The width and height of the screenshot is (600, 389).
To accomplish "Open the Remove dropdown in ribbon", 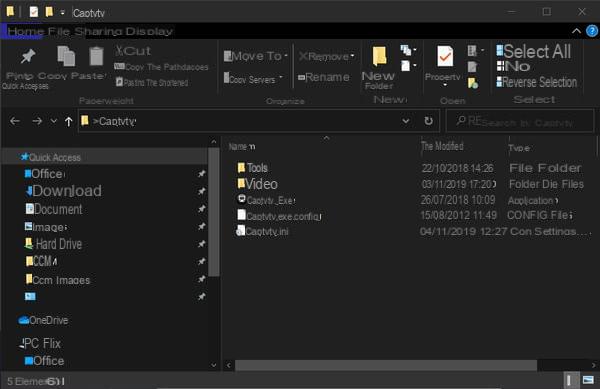I will point(326,57).
